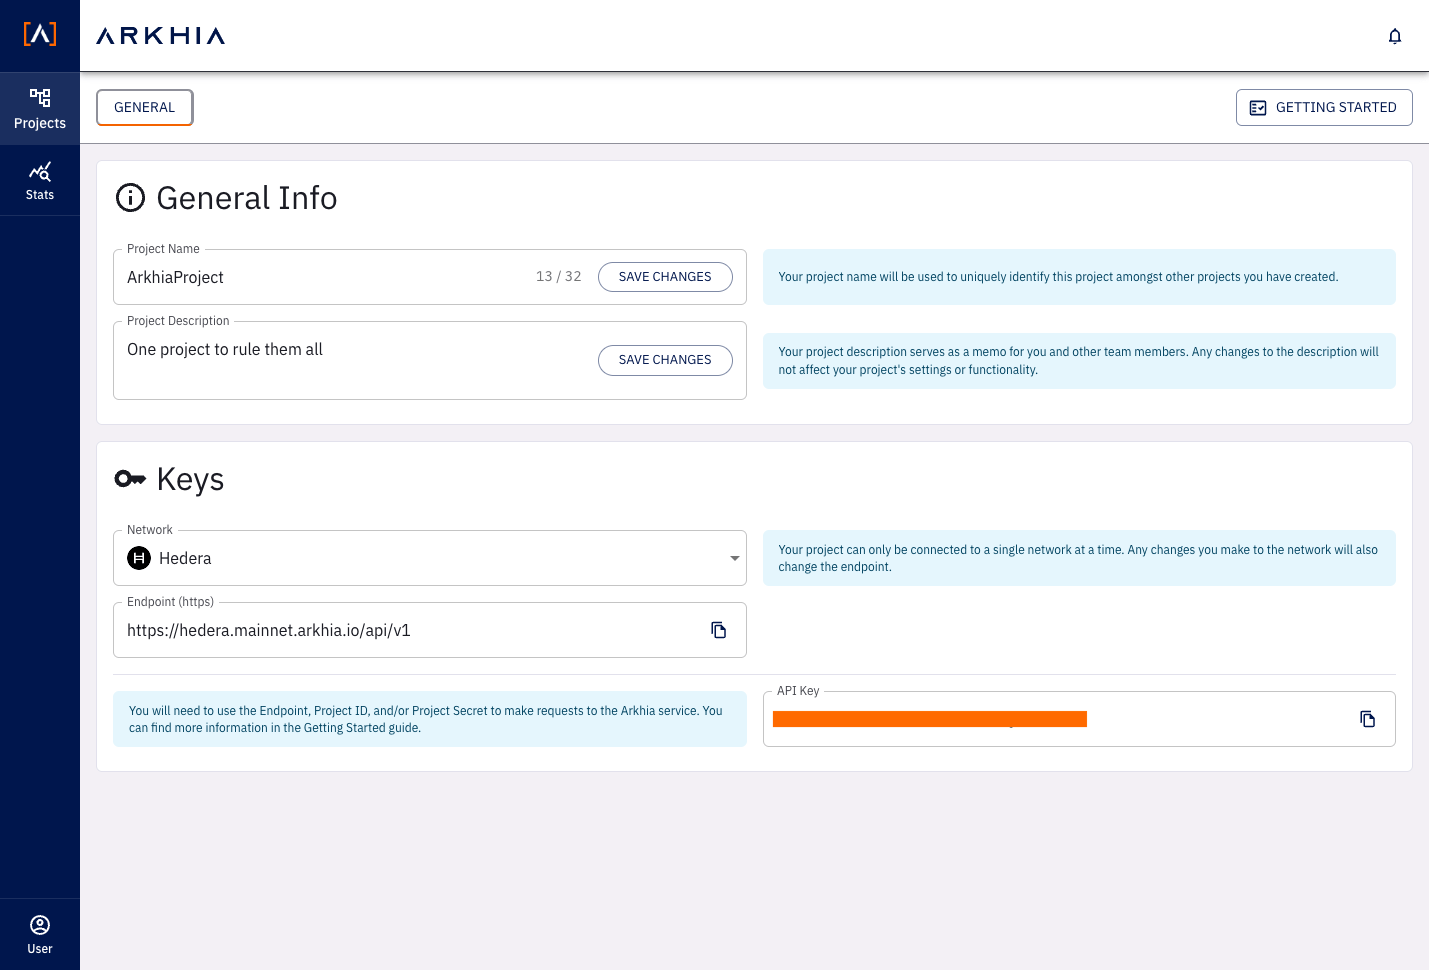1429x970 pixels.
Task: Switch to the GENERAL tab
Action: (x=145, y=108)
